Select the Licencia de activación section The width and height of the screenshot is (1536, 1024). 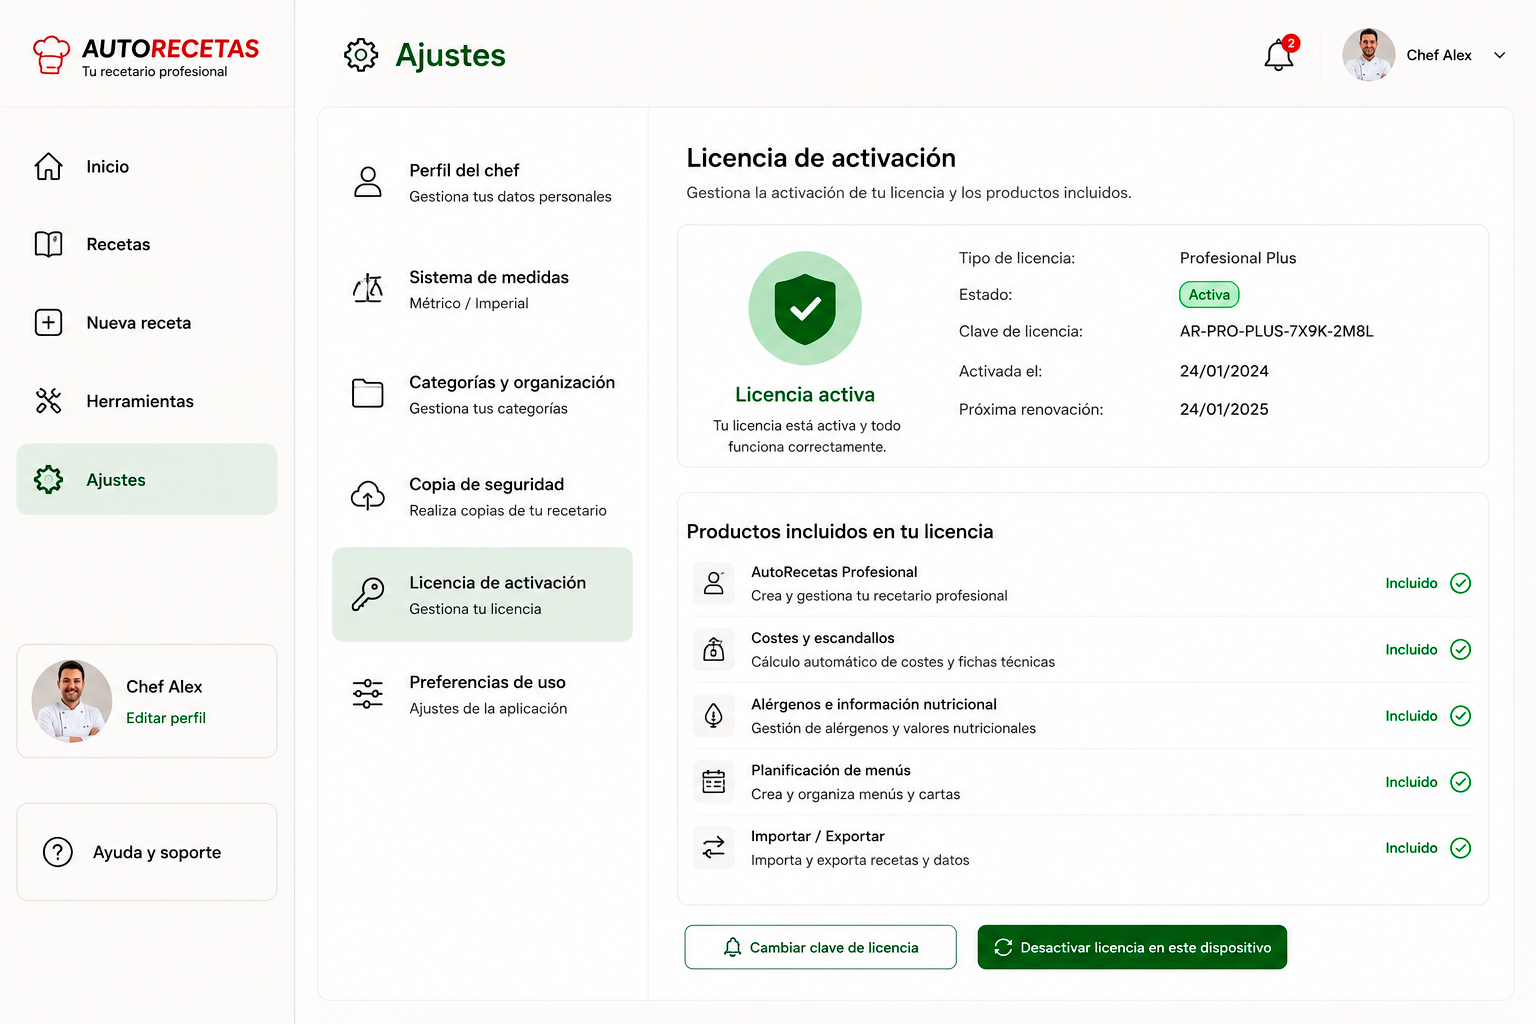(x=482, y=594)
